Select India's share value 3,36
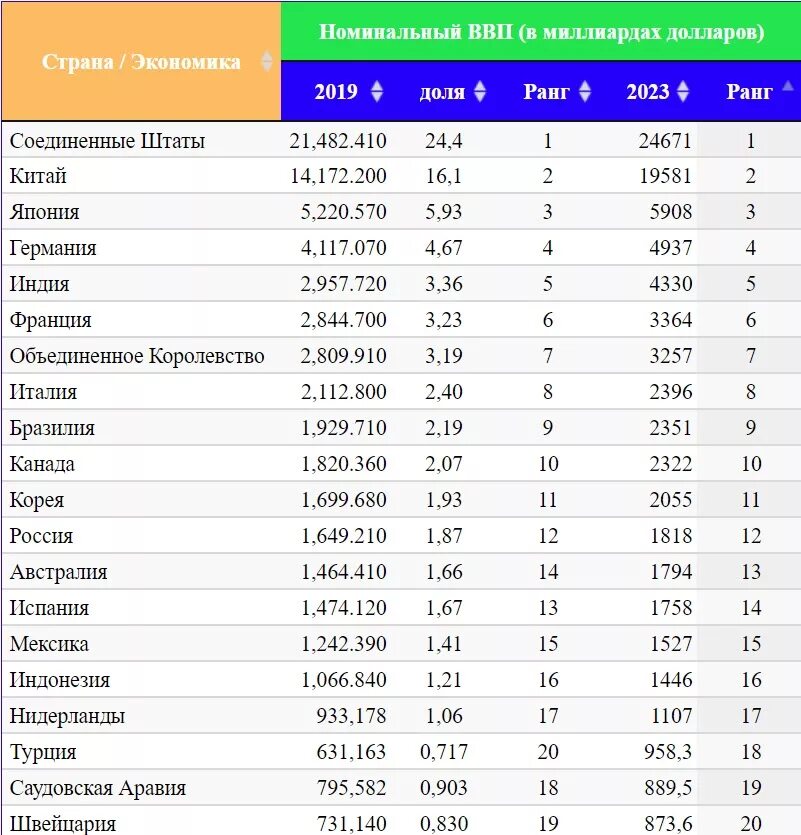The image size is (801, 835). point(444,284)
